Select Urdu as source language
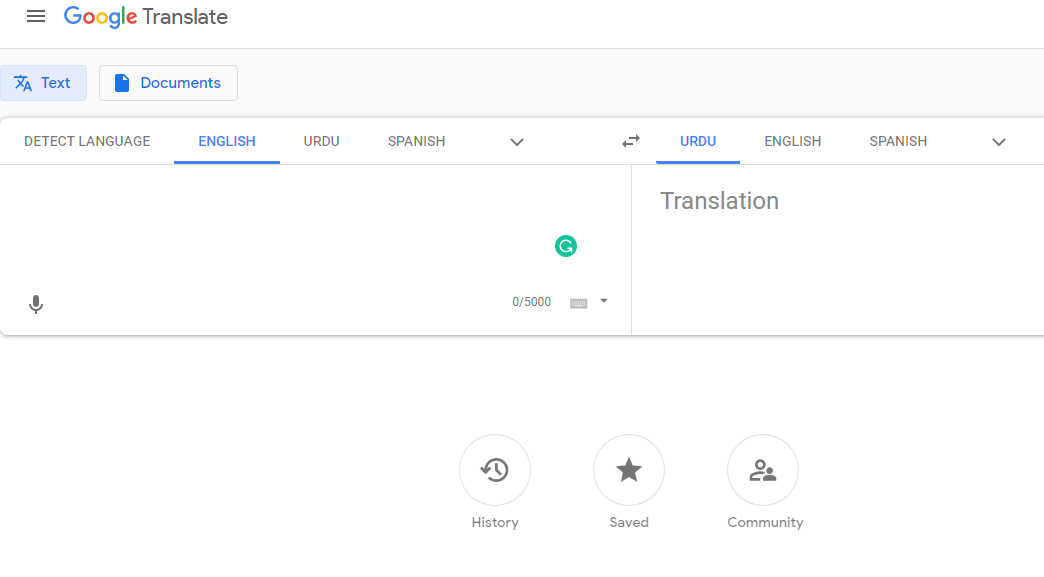Viewport: 1044px width, 577px height. pos(322,141)
